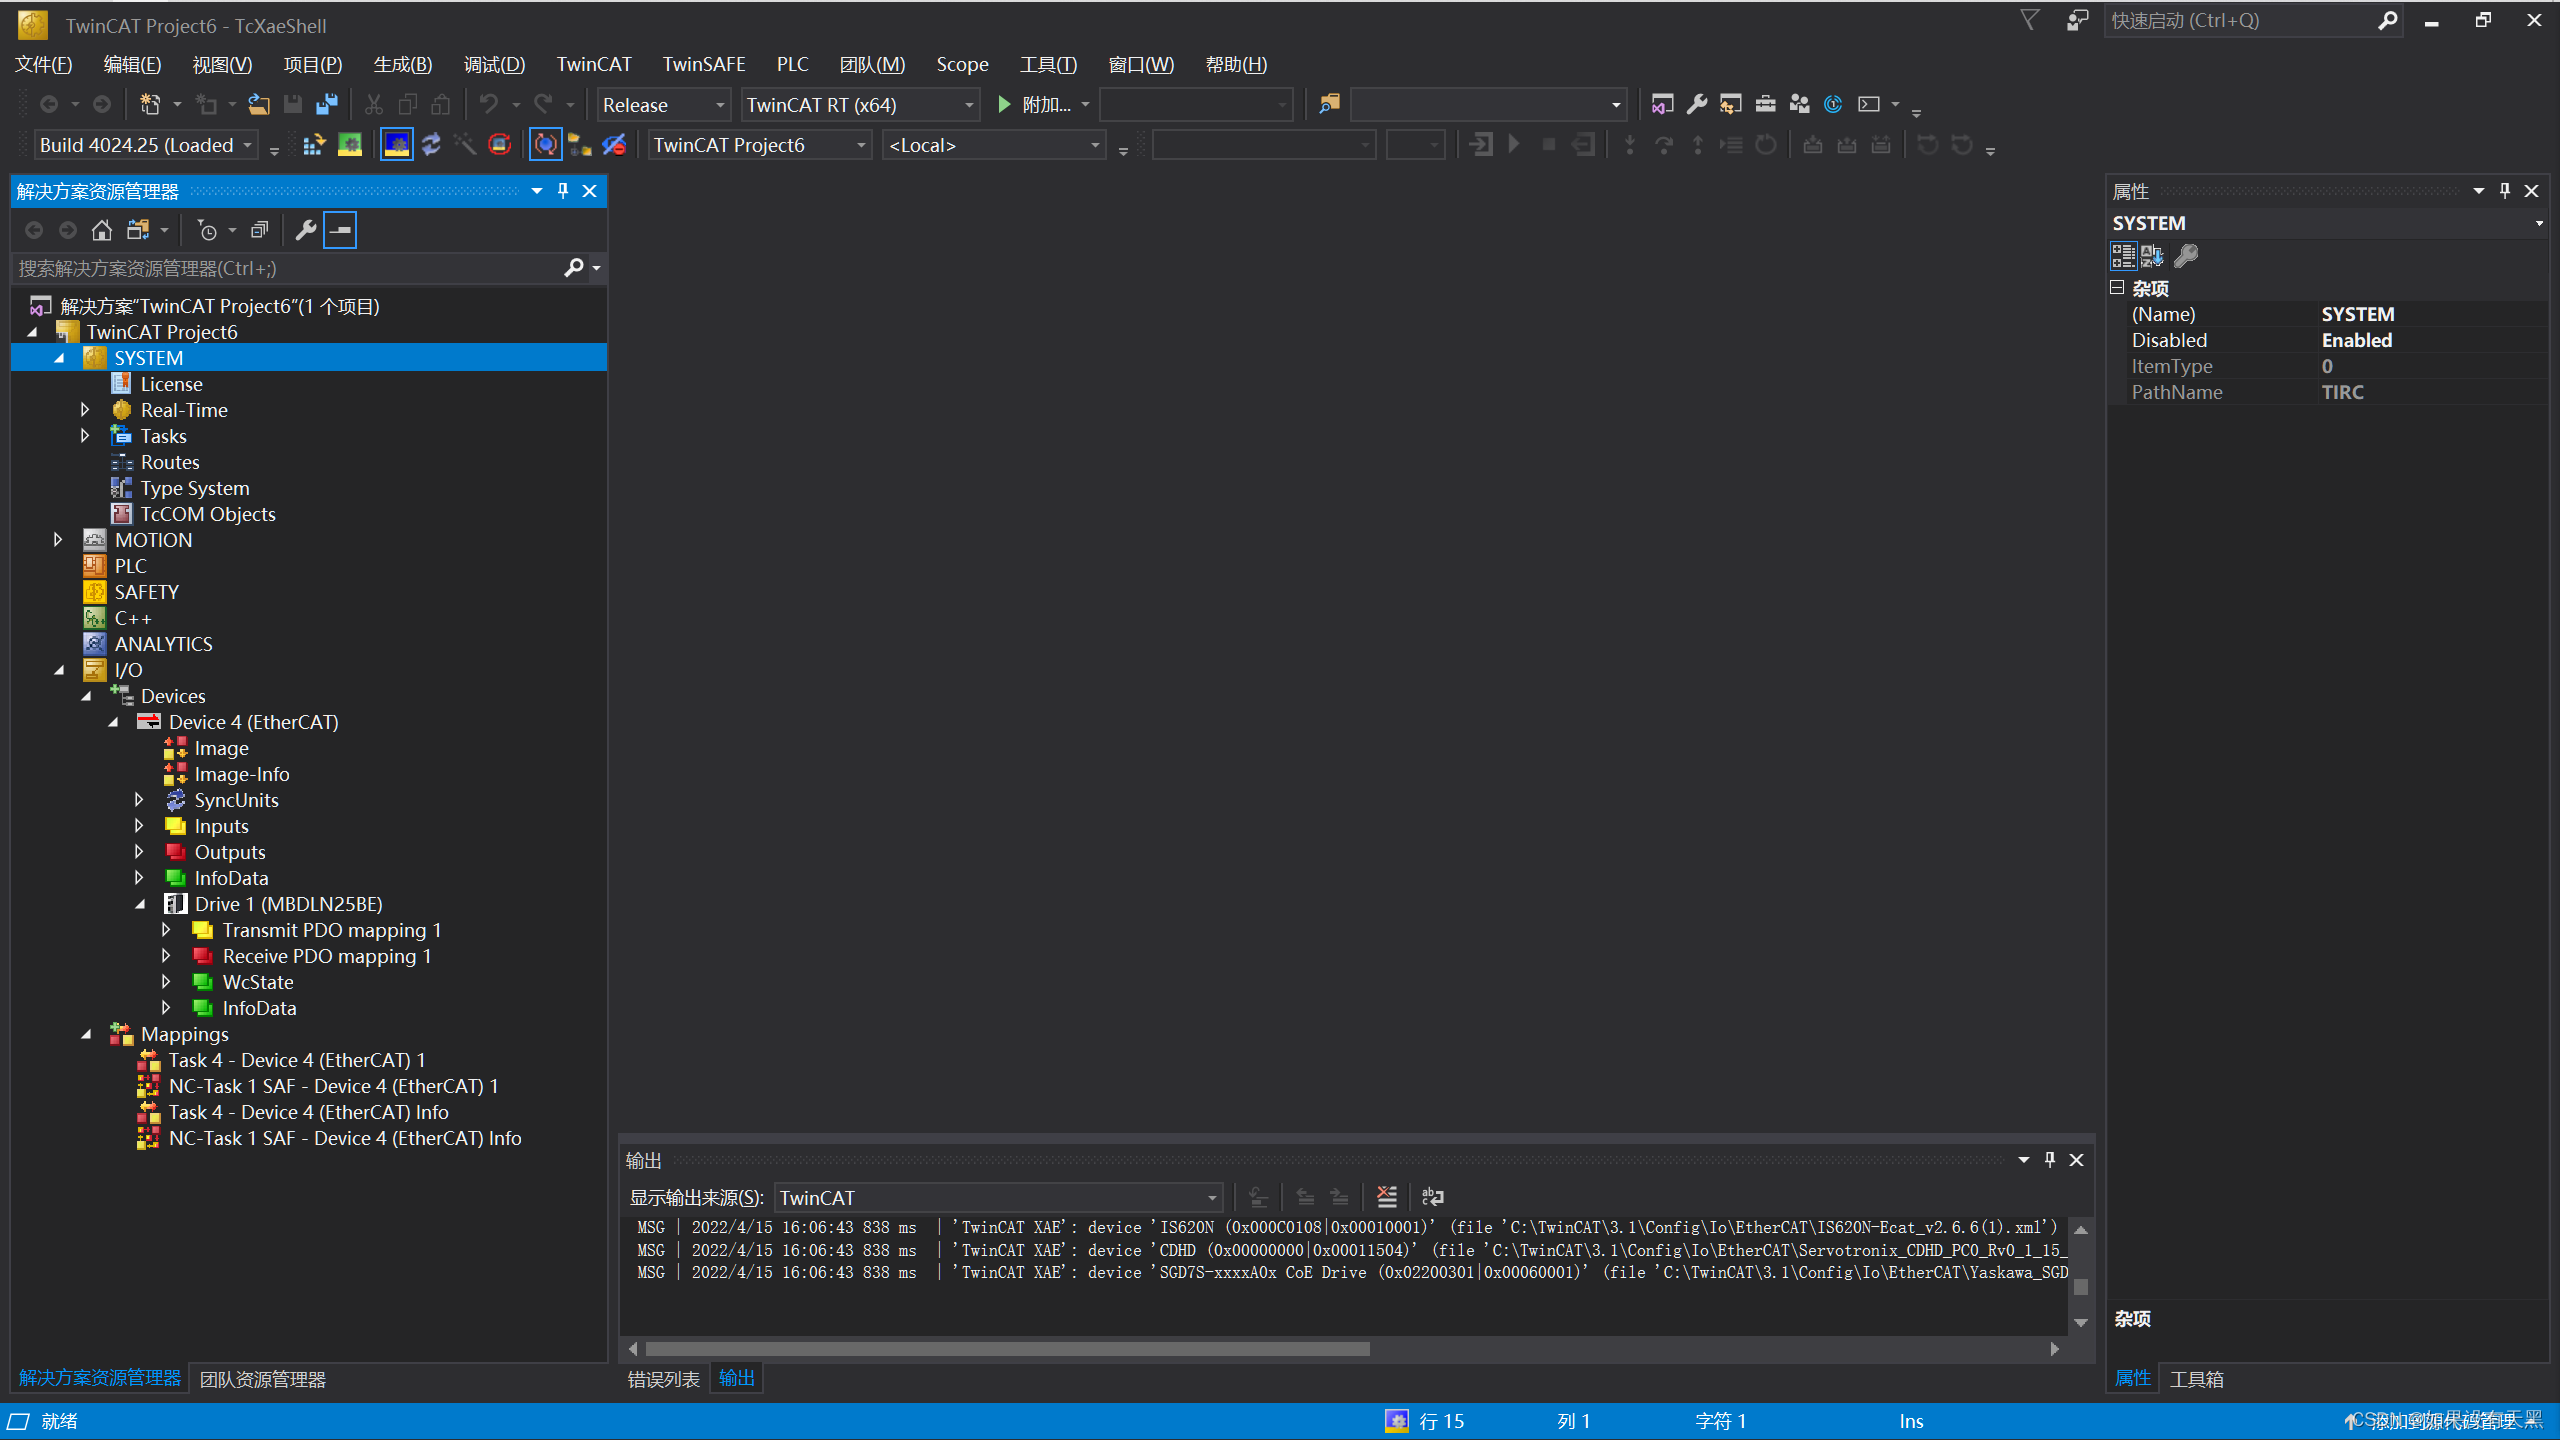Click Find in Files folder icon

(1329, 104)
